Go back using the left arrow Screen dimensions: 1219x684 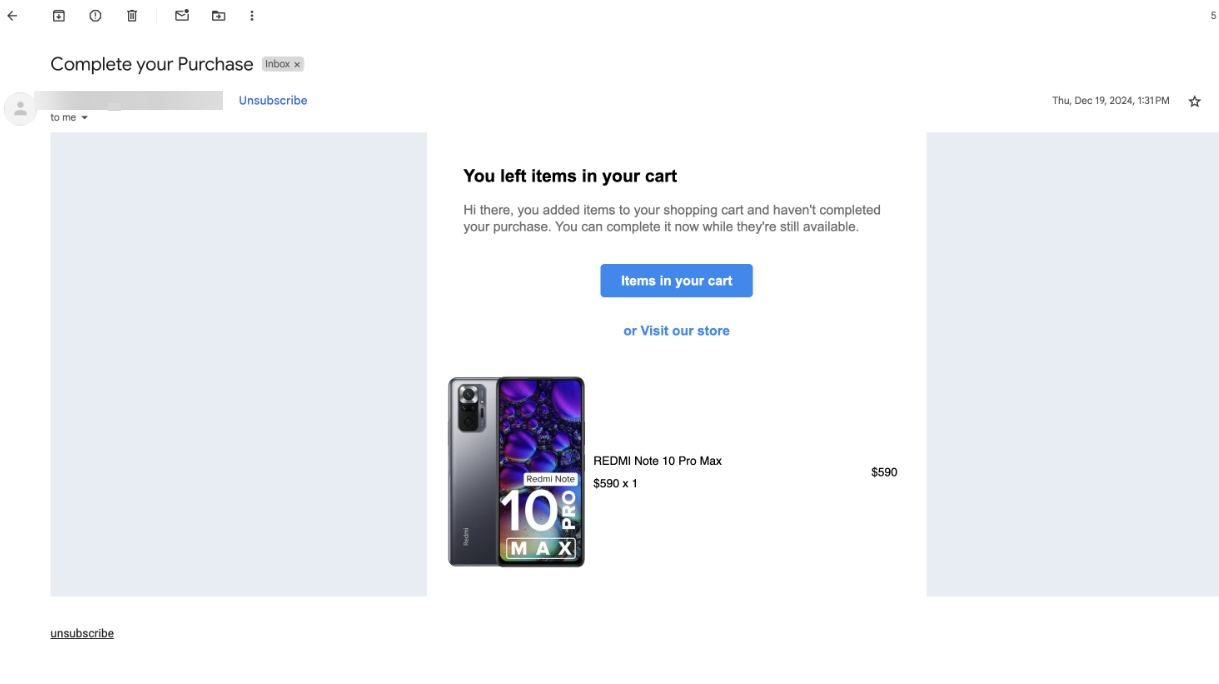[x=12, y=16]
